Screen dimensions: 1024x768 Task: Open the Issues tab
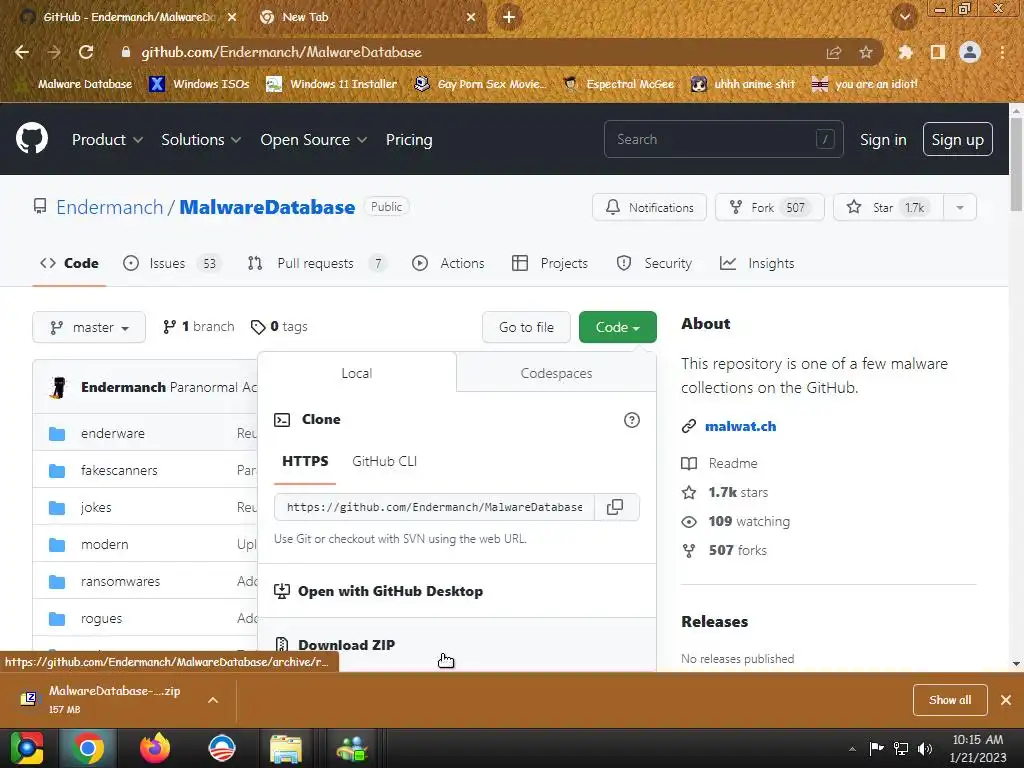[172, 263]
